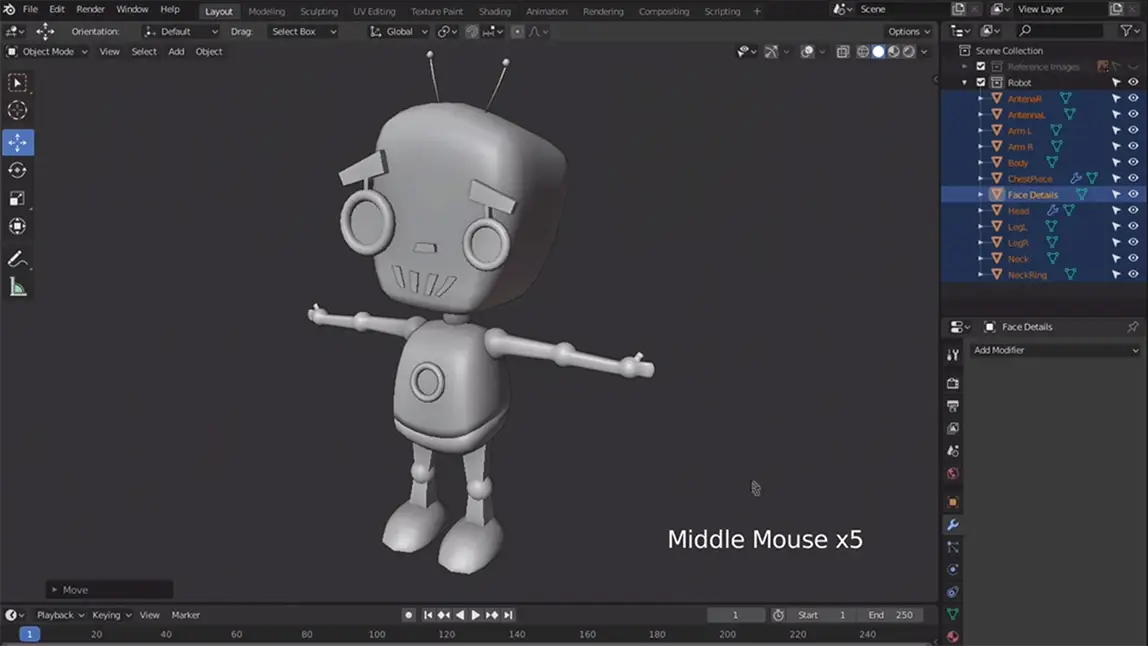Switch to the Sculpting workspace tab
Viewport: 1148px width, 646px height.
click(319, 12)
